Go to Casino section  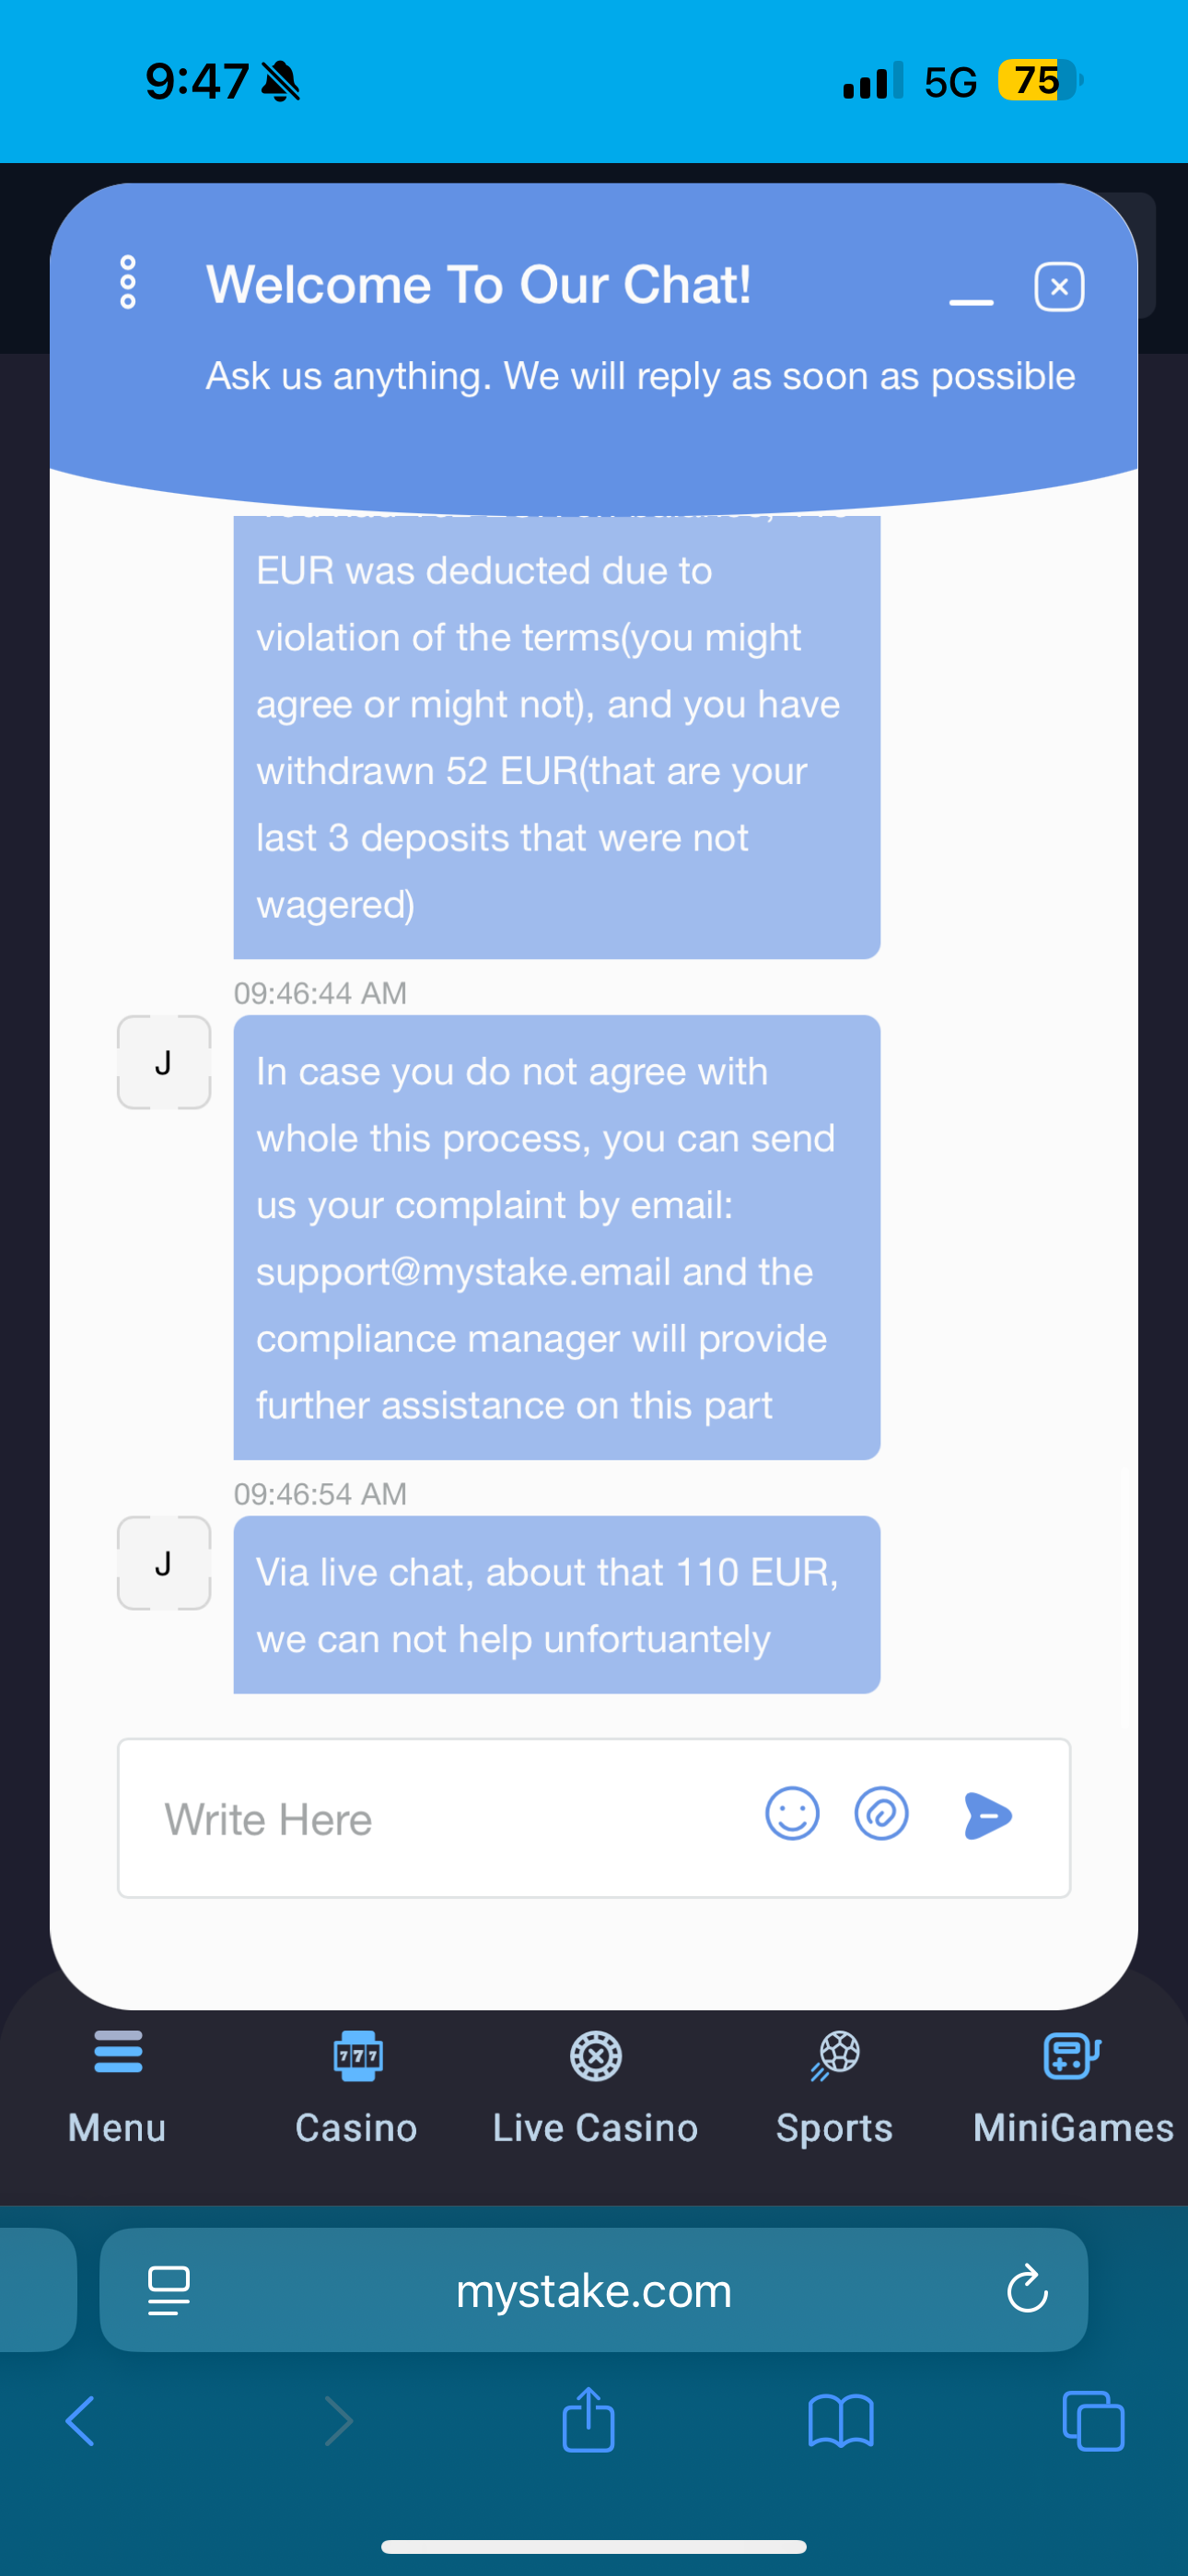pos(356,2086)
